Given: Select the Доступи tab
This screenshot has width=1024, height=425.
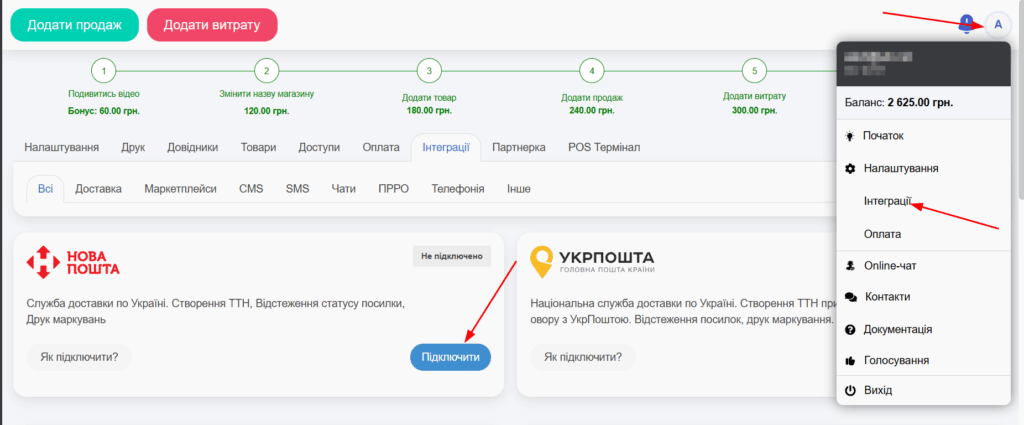Looking at the screenshot, I should point(319,148).
